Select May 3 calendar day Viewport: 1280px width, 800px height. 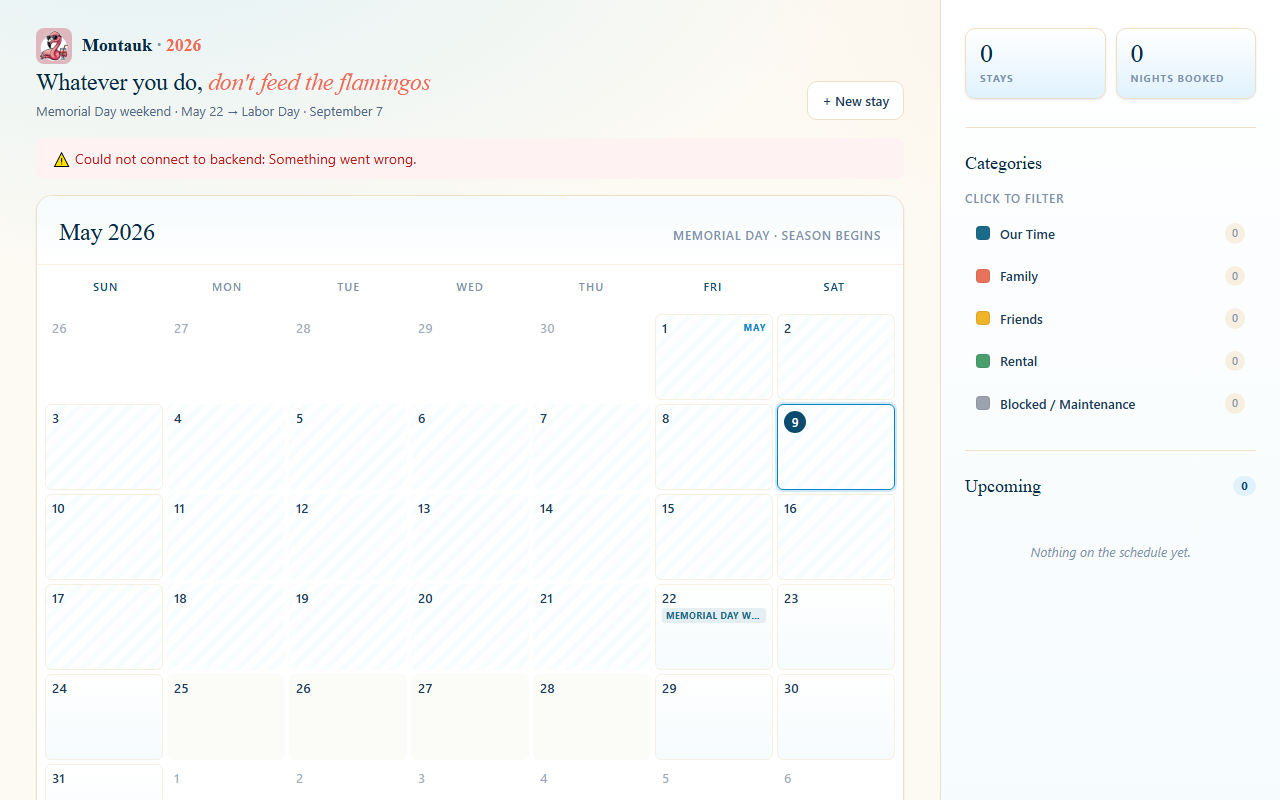tap(104, 447)
